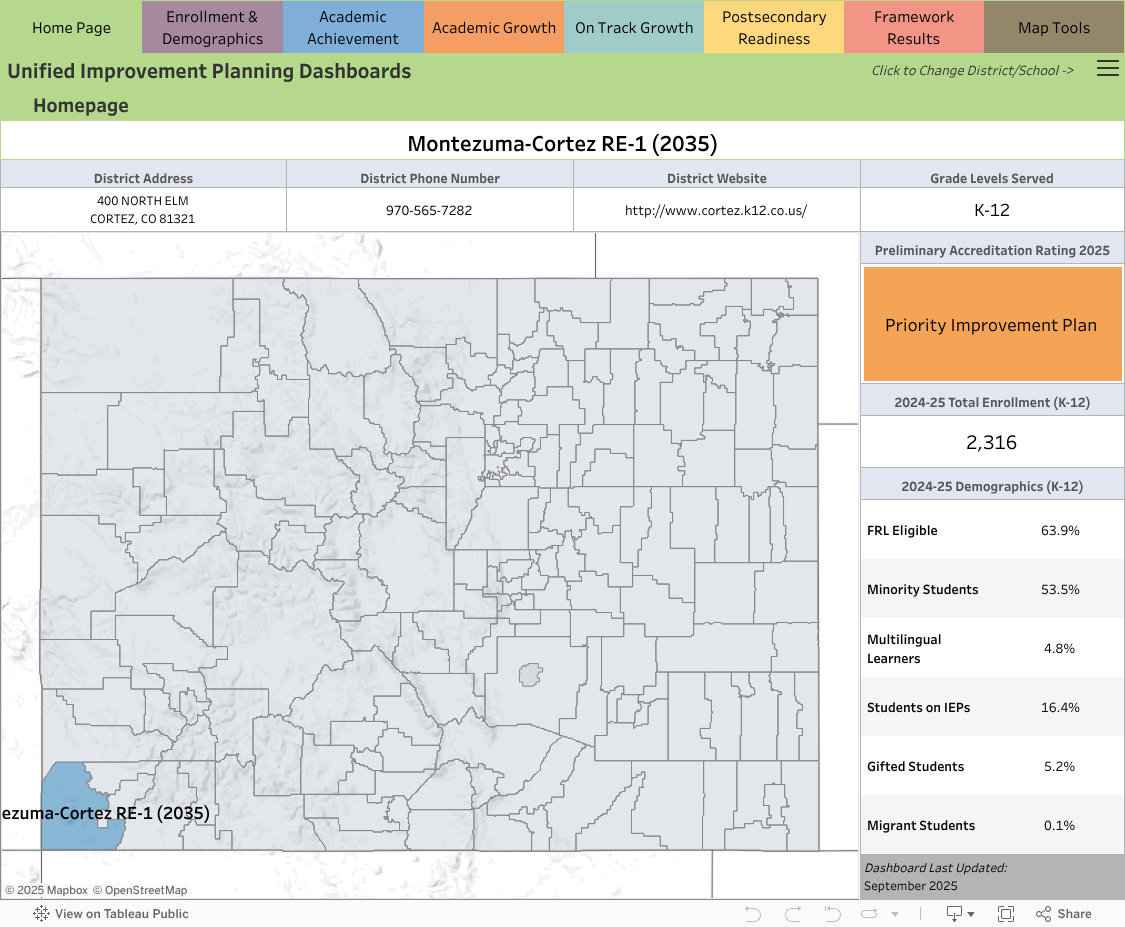Click the Students on IEPs 16.4% value
The width and height of the screenshot is (1125, 927).
[x=1060, y=707]
